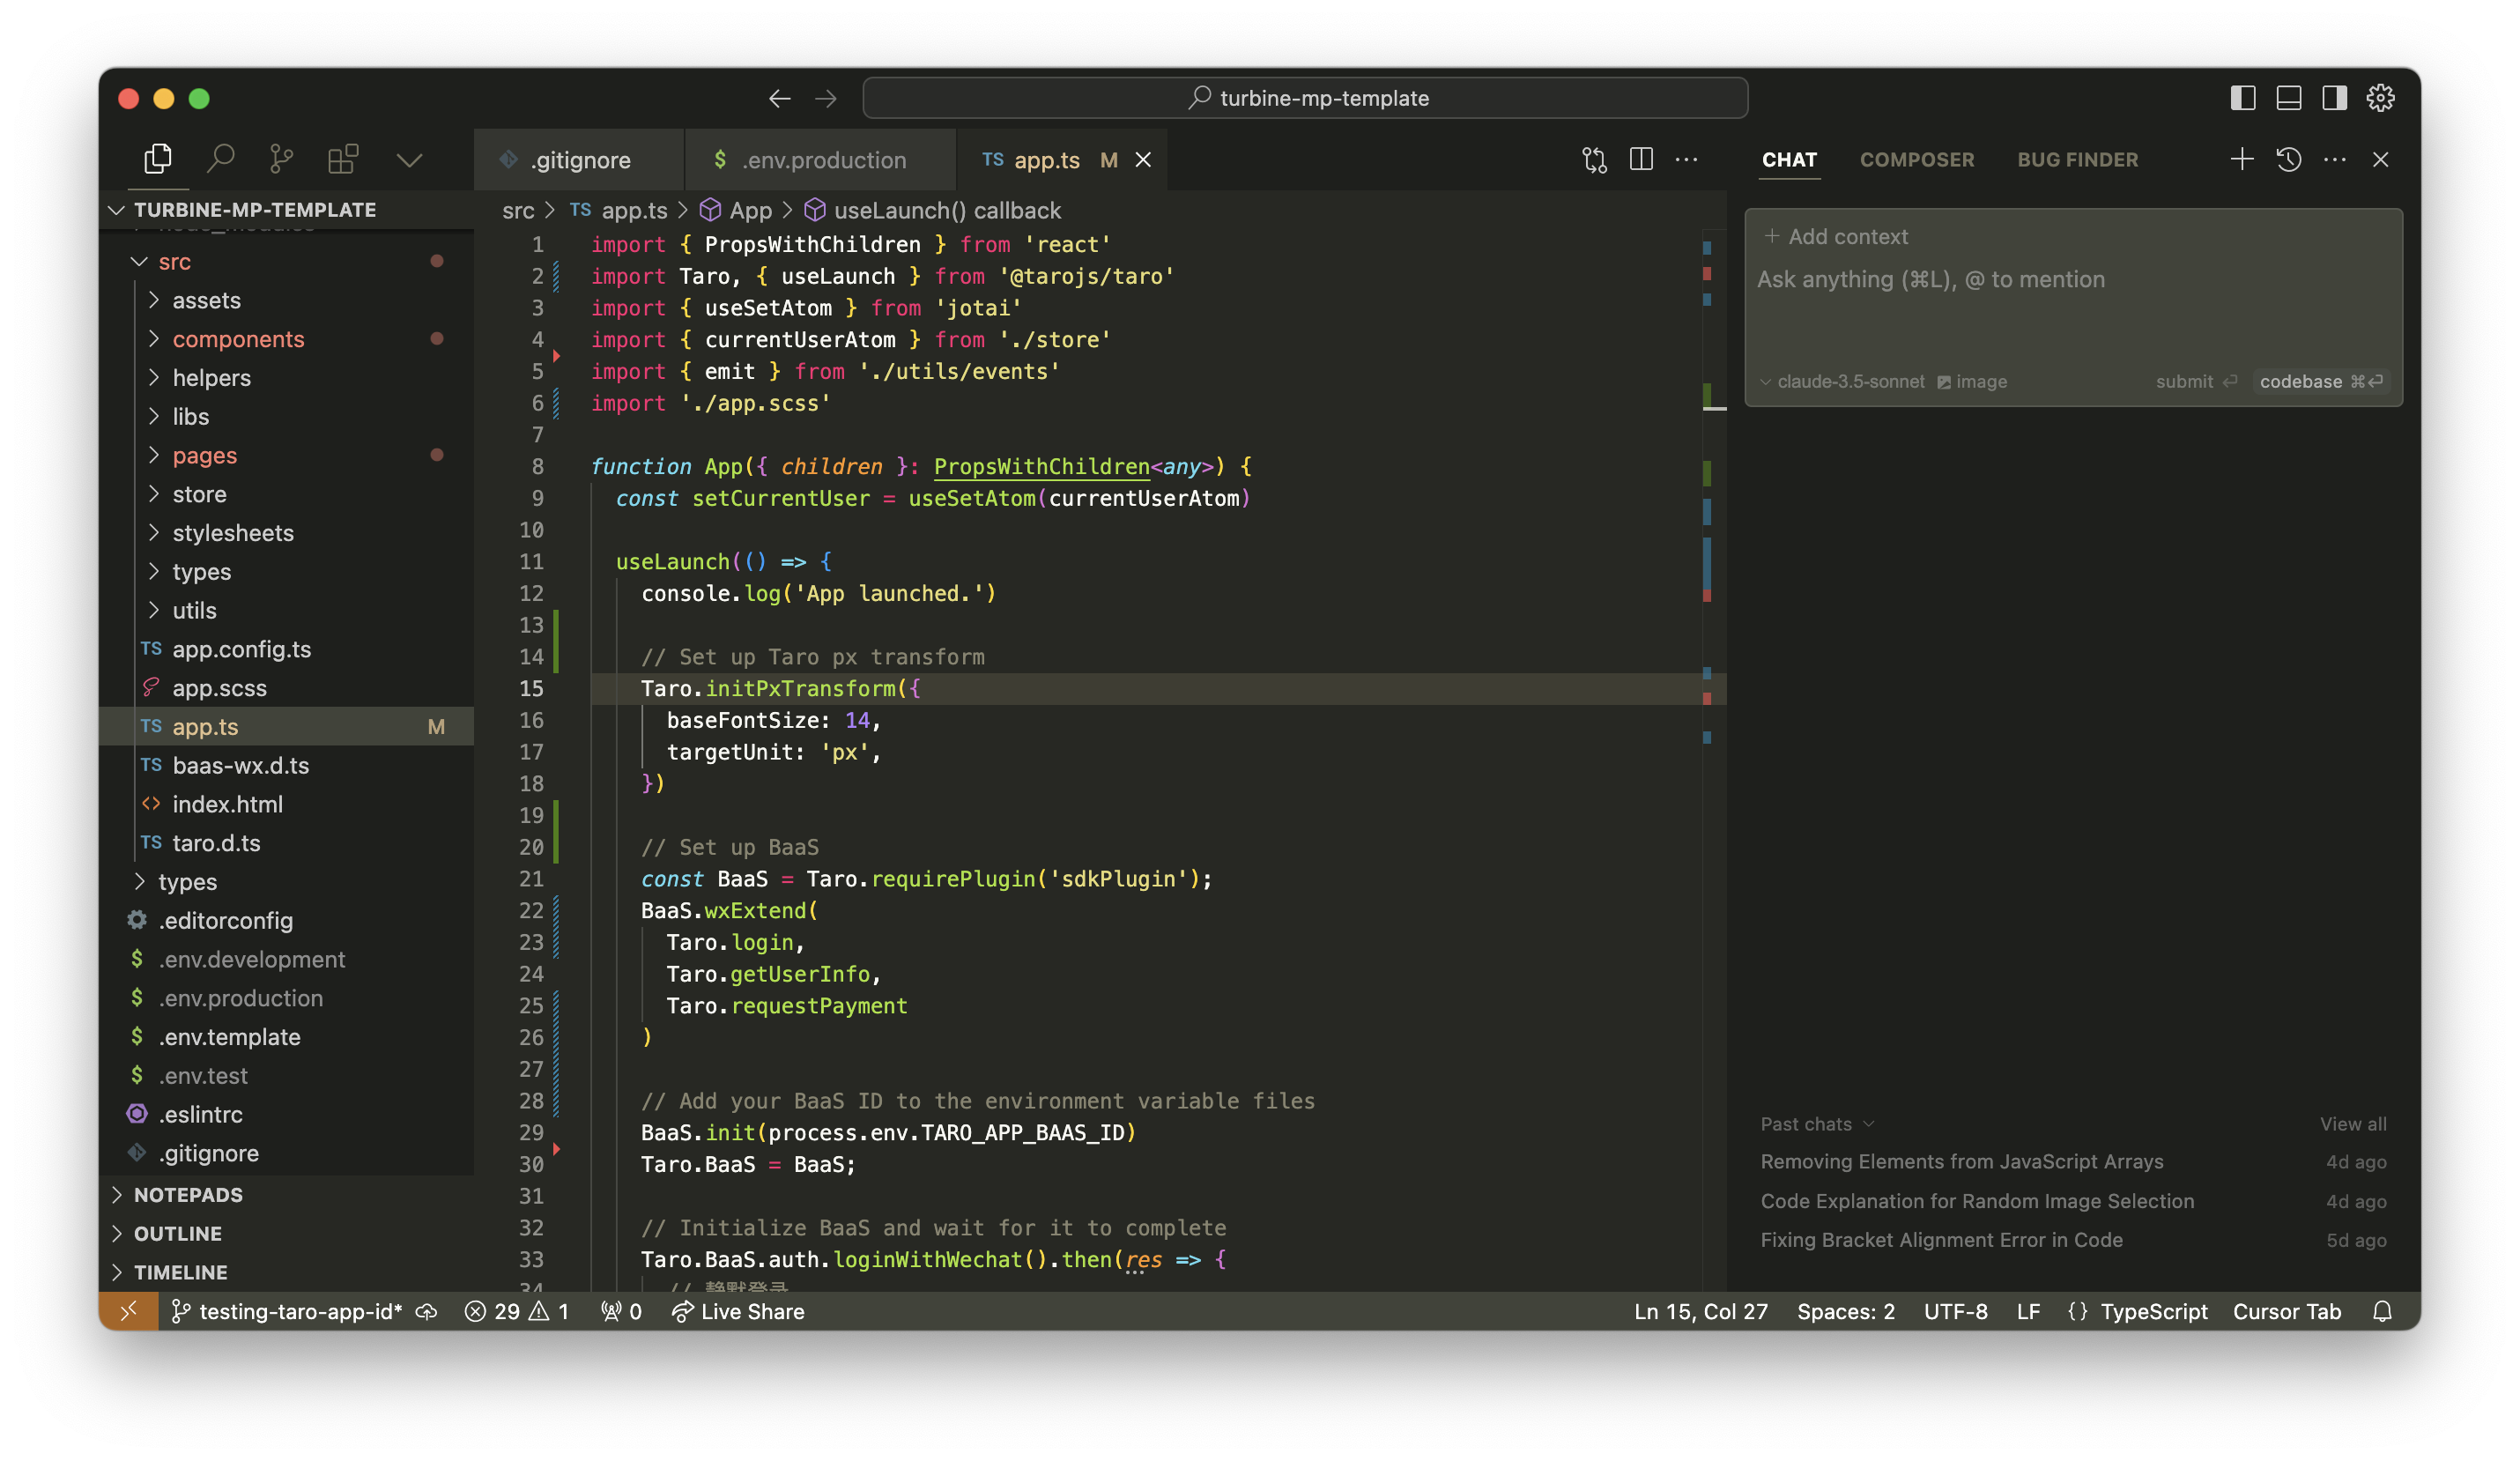Start a new chat with plus icon
This screenshot has width=2520, height=1461.
pos(2241,160)
